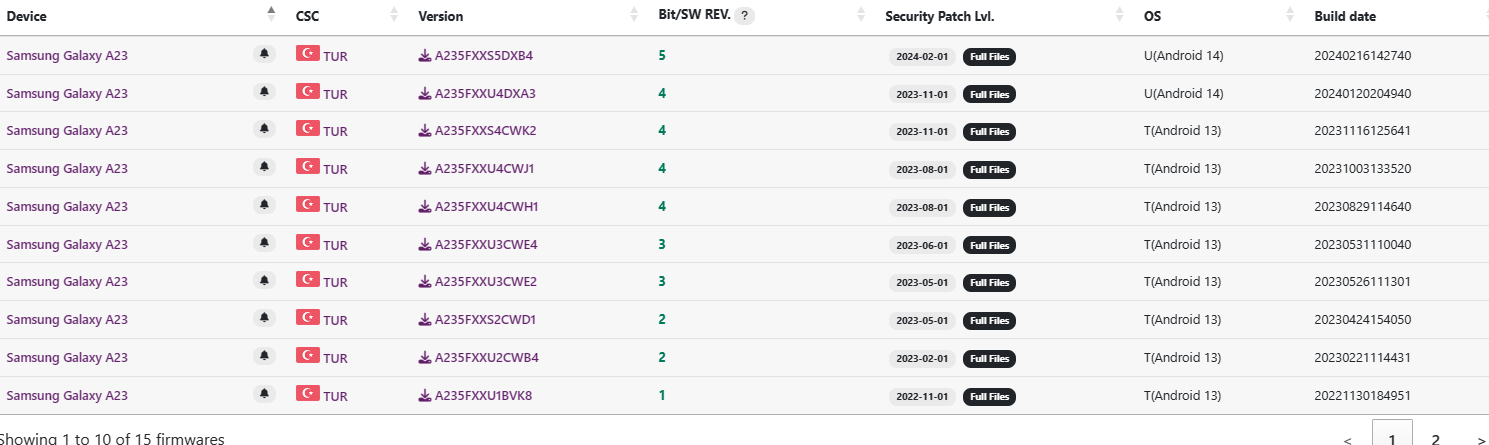The image size is (1489, 445).
Task: Sort table by Device column arrows
Action: 271,14
